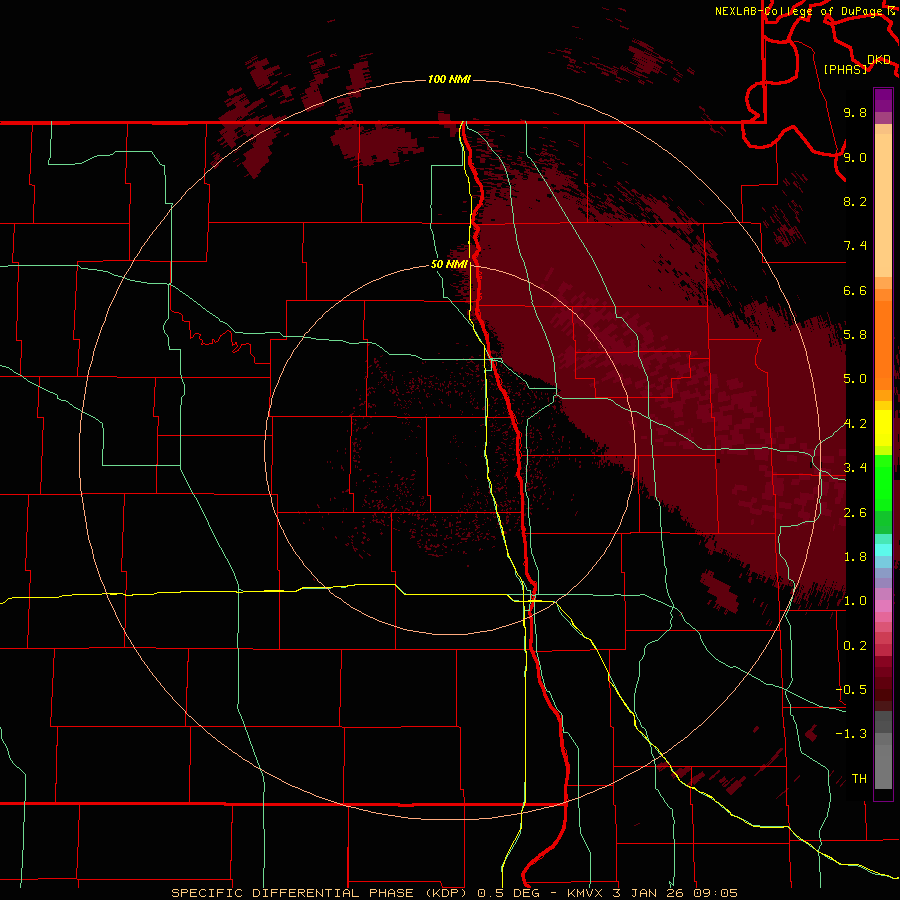Image resolution: width=900 pixels, height=900 pixels.
Task: Click the 100 NMI range ring label
Action: (x=449, y=79)
